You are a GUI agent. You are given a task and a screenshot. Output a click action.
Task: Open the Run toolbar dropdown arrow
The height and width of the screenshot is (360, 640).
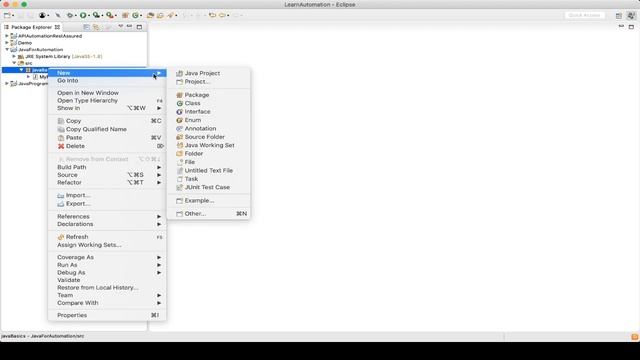89,16
